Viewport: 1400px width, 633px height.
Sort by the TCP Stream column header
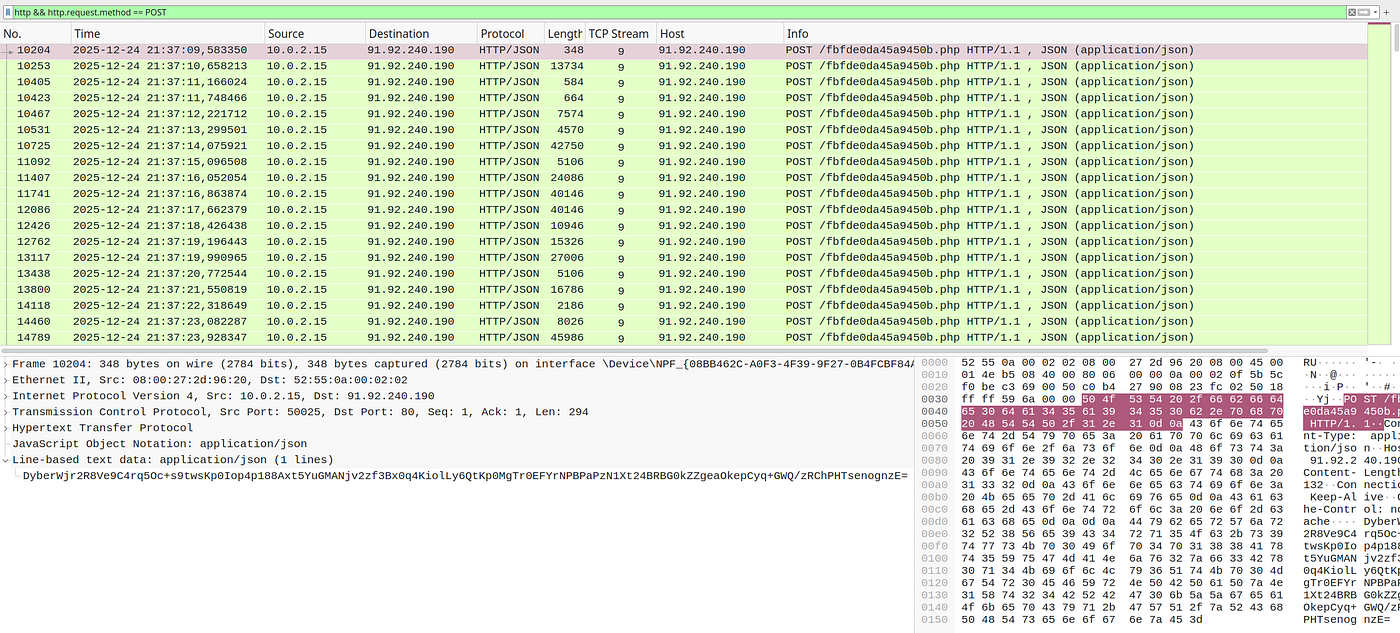tap(621, 34)
